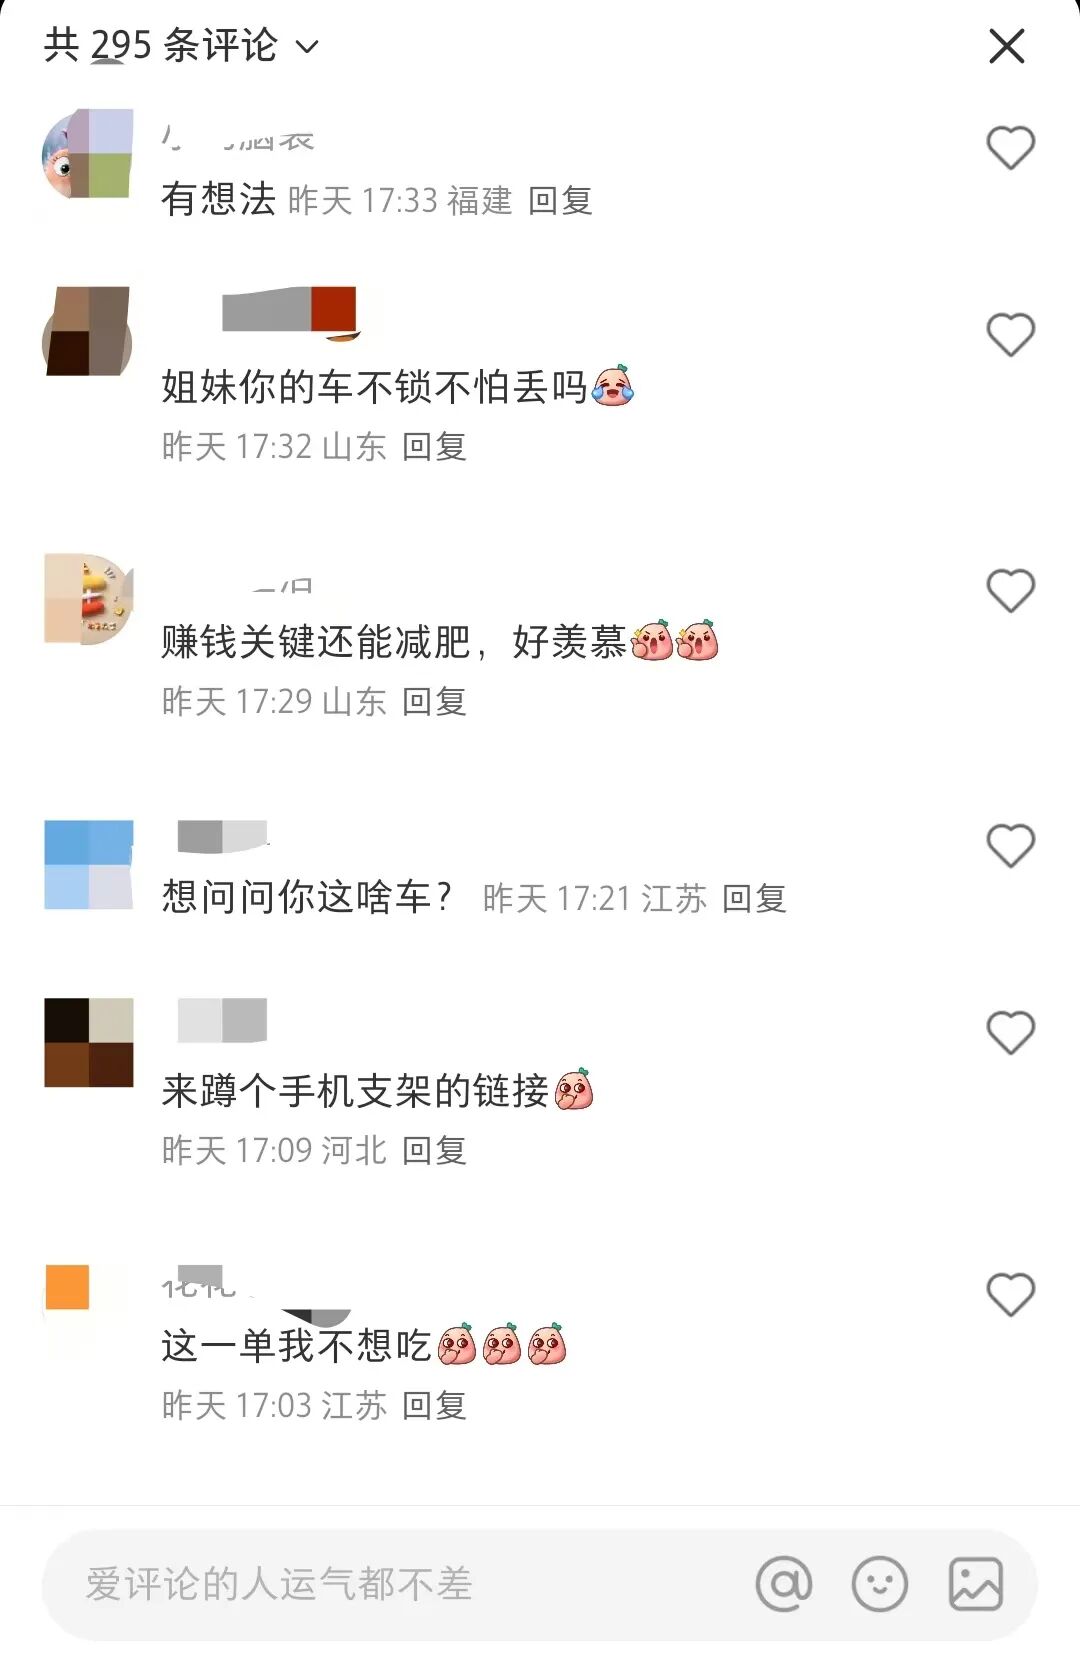Tap heart on "来蹲个手机支架的链接" comment

point(1010,1032)
